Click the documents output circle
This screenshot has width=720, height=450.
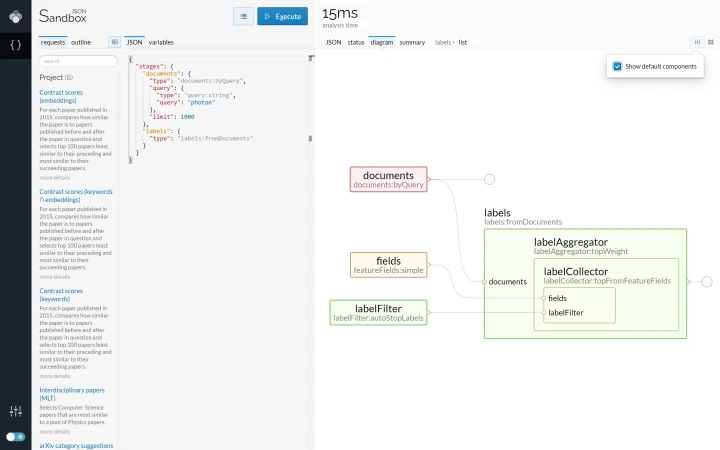click(x=489, y=180)
